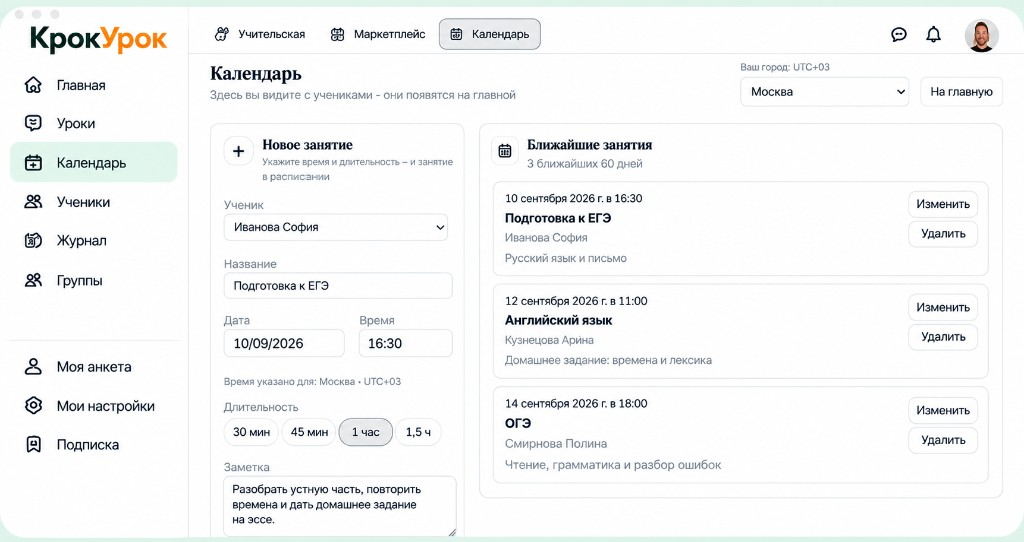The height and width of the screenshot is (542, 1024).
Task: Click Удалить for Подготовка к ЕГЭ lesson
Action: click(943, 234)
